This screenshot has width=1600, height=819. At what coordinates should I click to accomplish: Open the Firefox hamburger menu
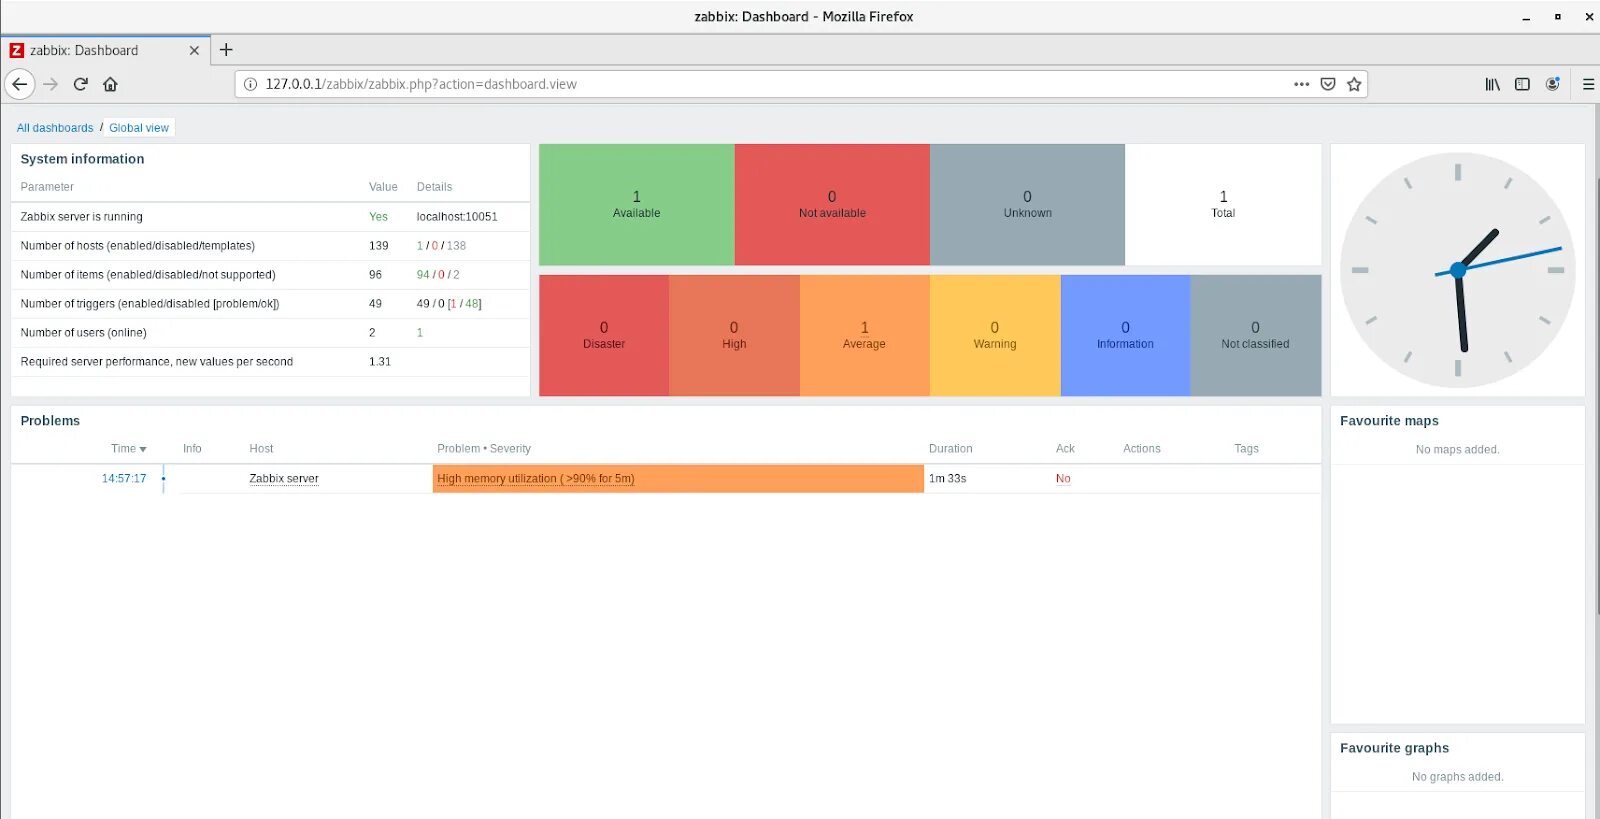coord(1588,84)
